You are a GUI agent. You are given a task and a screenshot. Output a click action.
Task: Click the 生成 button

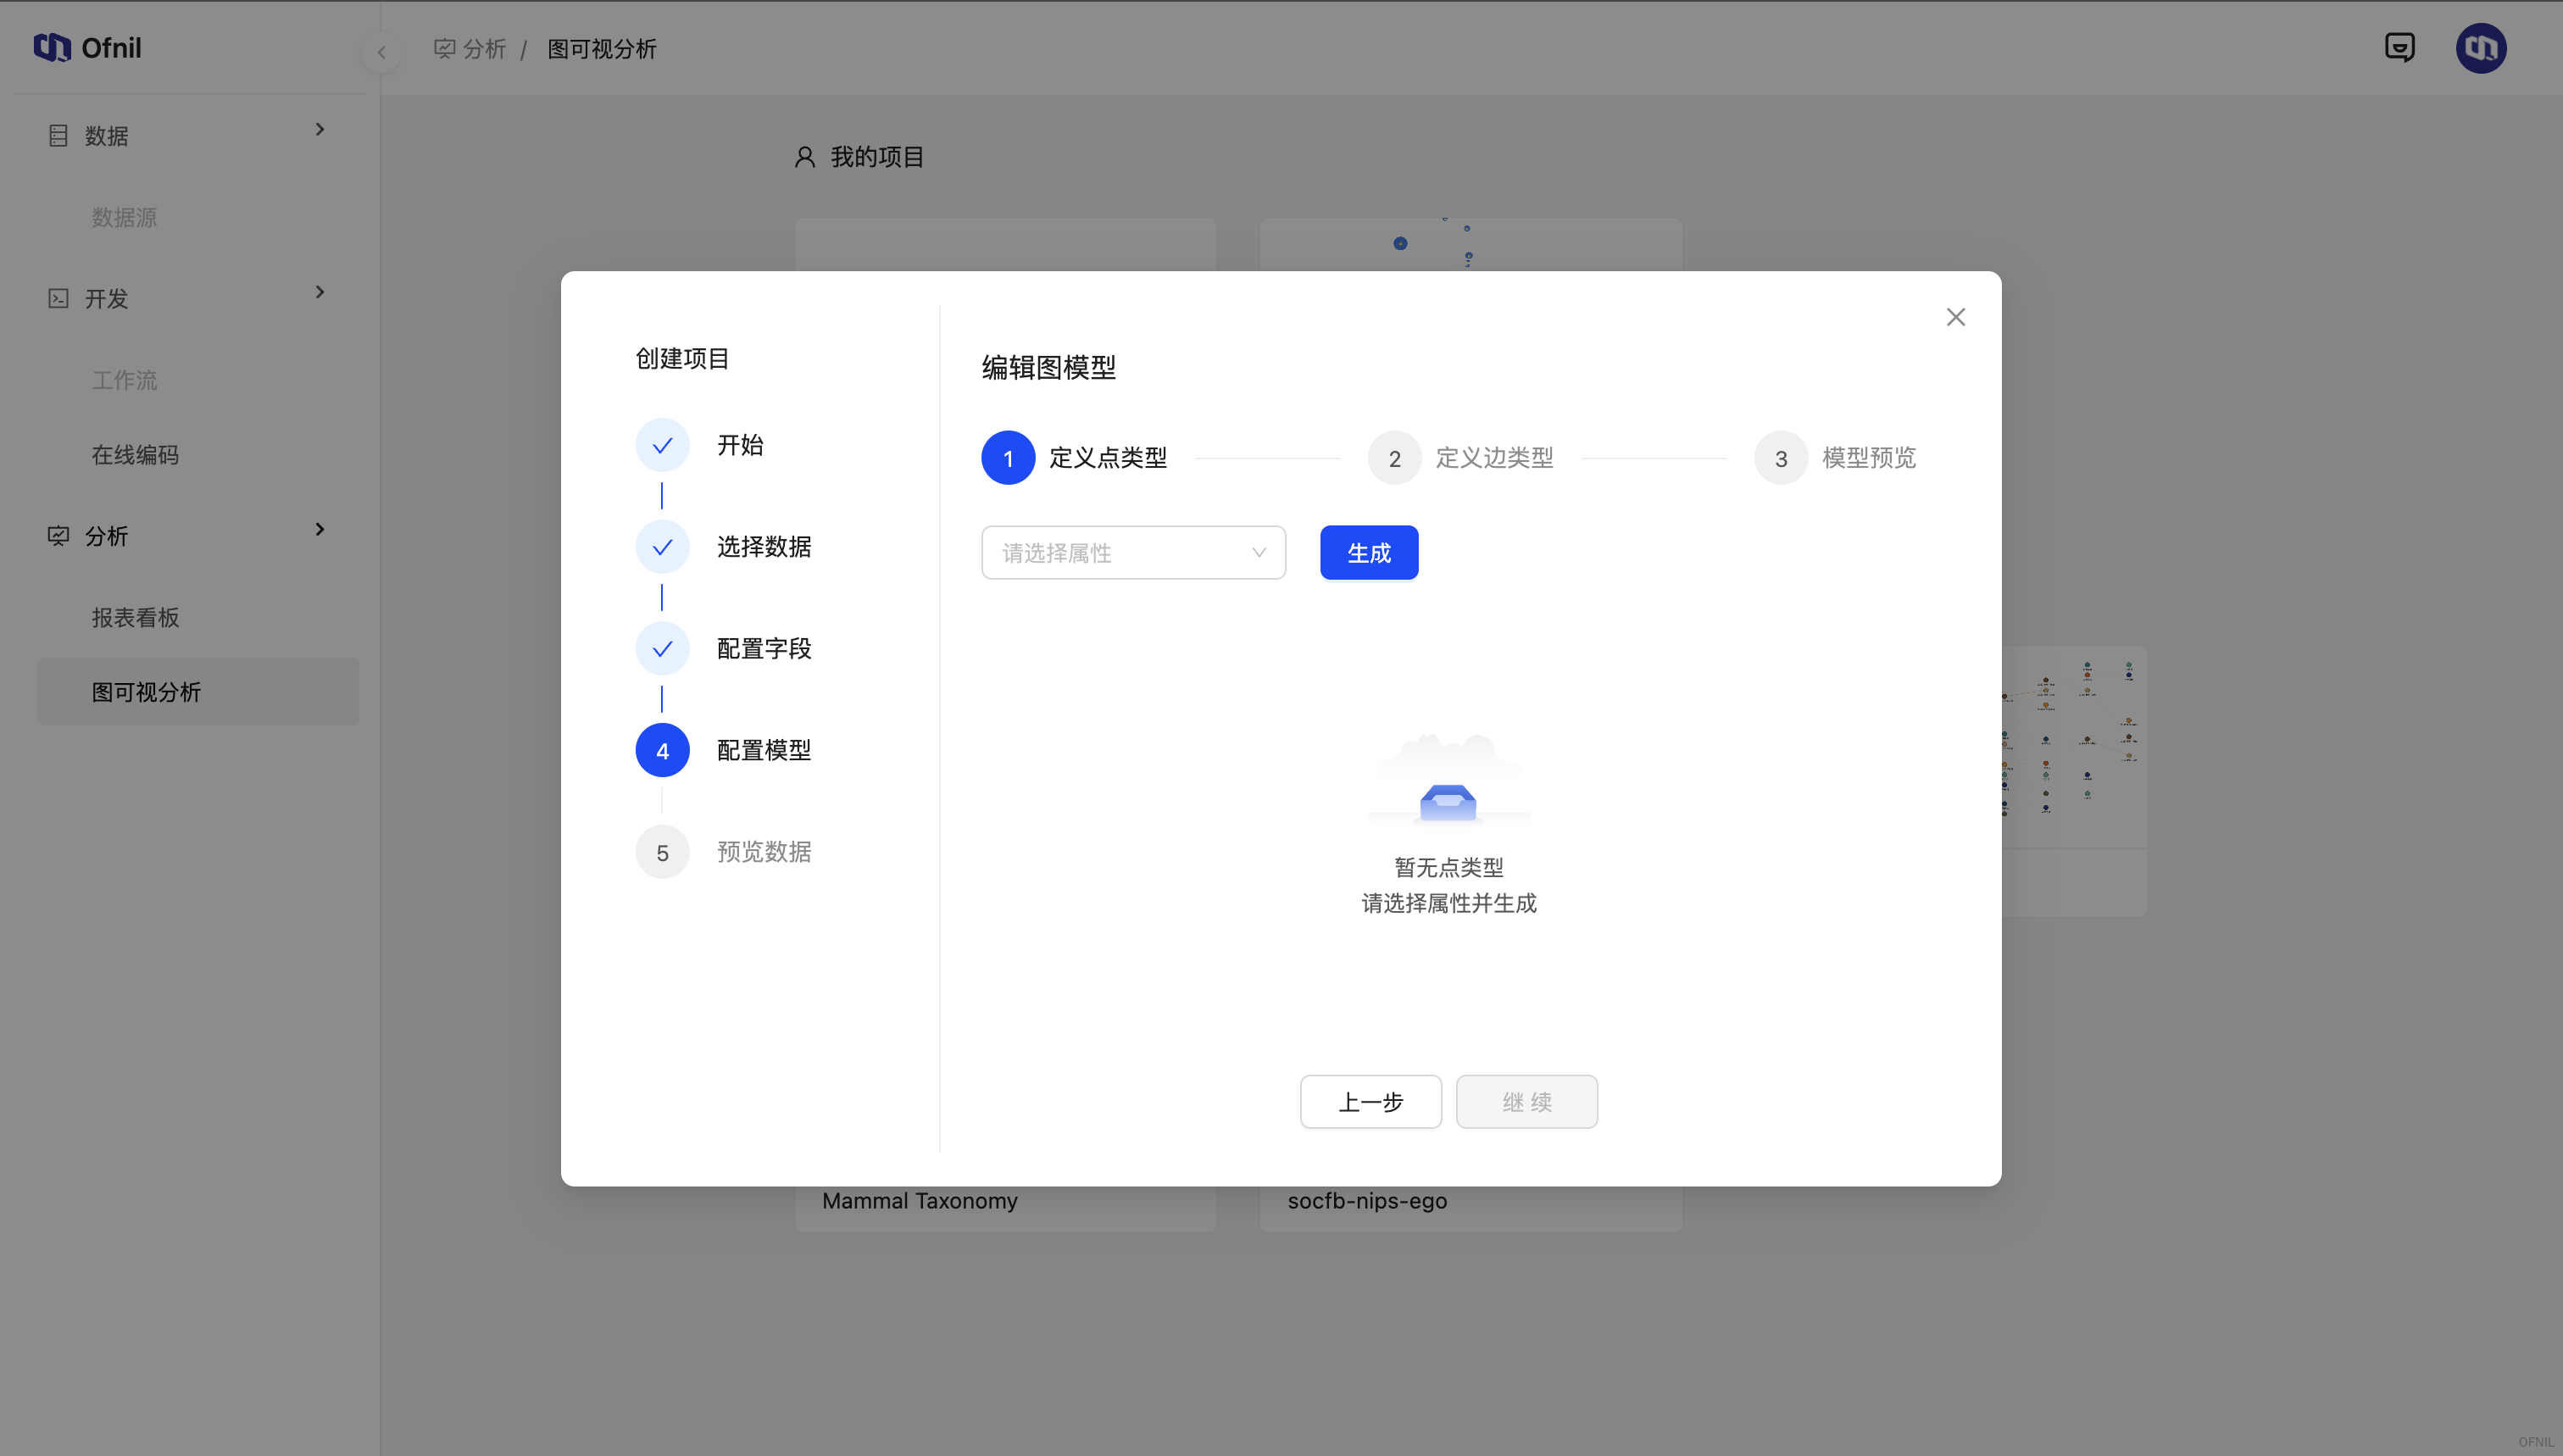pyautogui.click(x=1368, y=552)
